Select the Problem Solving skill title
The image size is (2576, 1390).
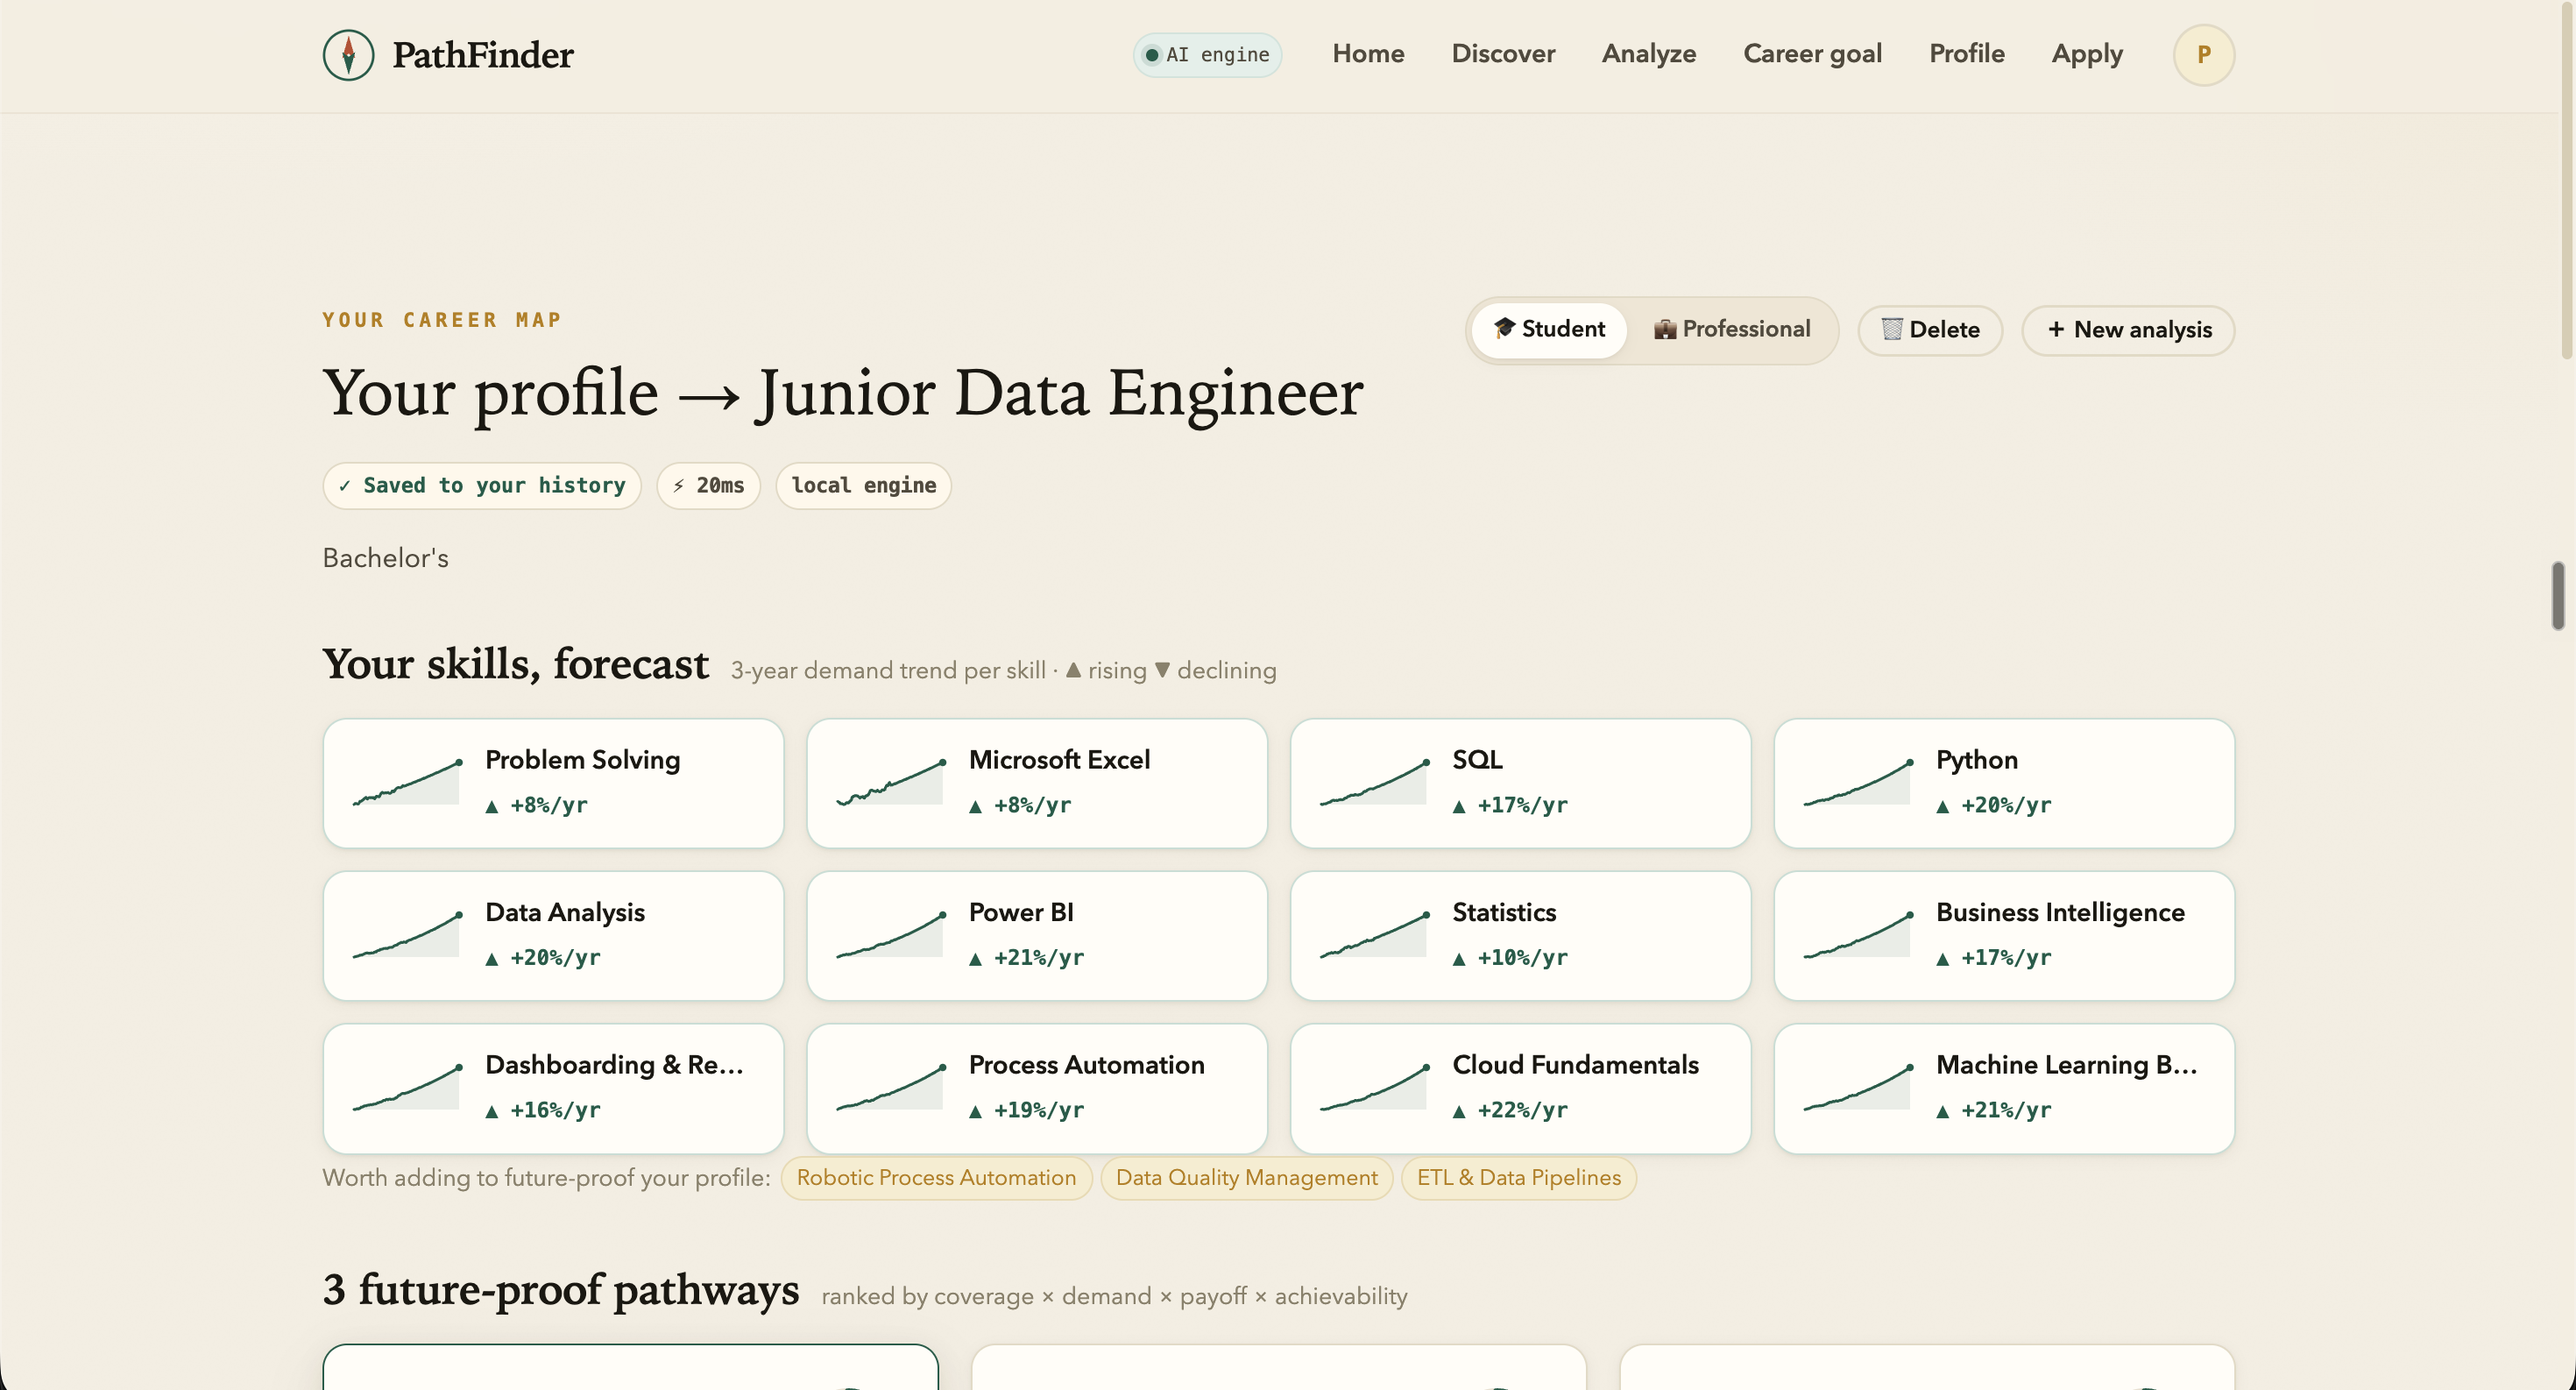click(582, 760)
